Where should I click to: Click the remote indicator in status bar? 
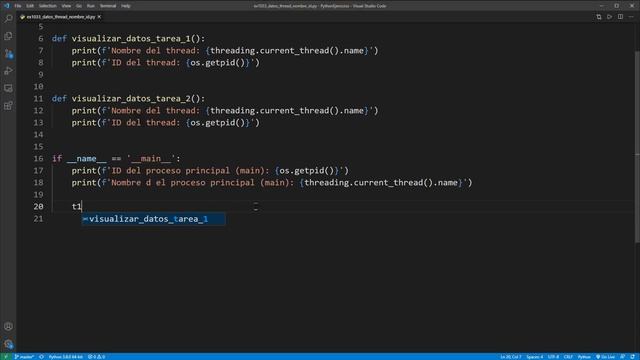pyautogui.click(x=6, y=357)
